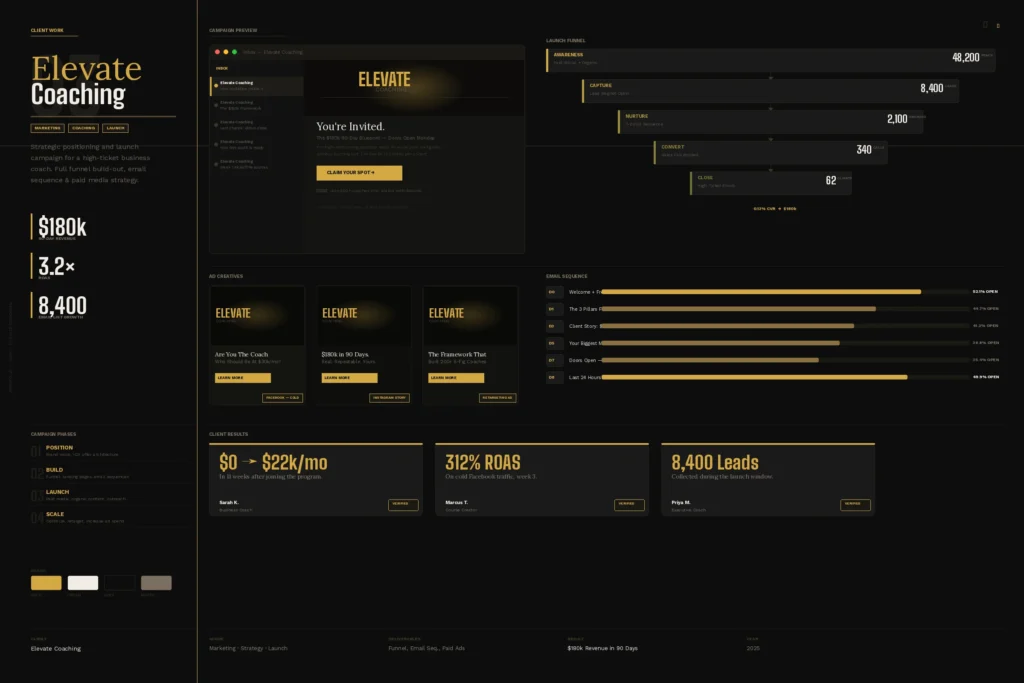
Task: Select the Position campaign phase
Action: pos(60,448)
